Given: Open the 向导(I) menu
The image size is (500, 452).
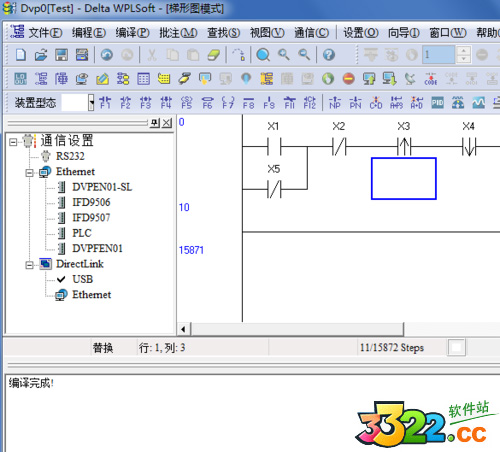Looking at the screenshot, I should (x=404, y=33).
